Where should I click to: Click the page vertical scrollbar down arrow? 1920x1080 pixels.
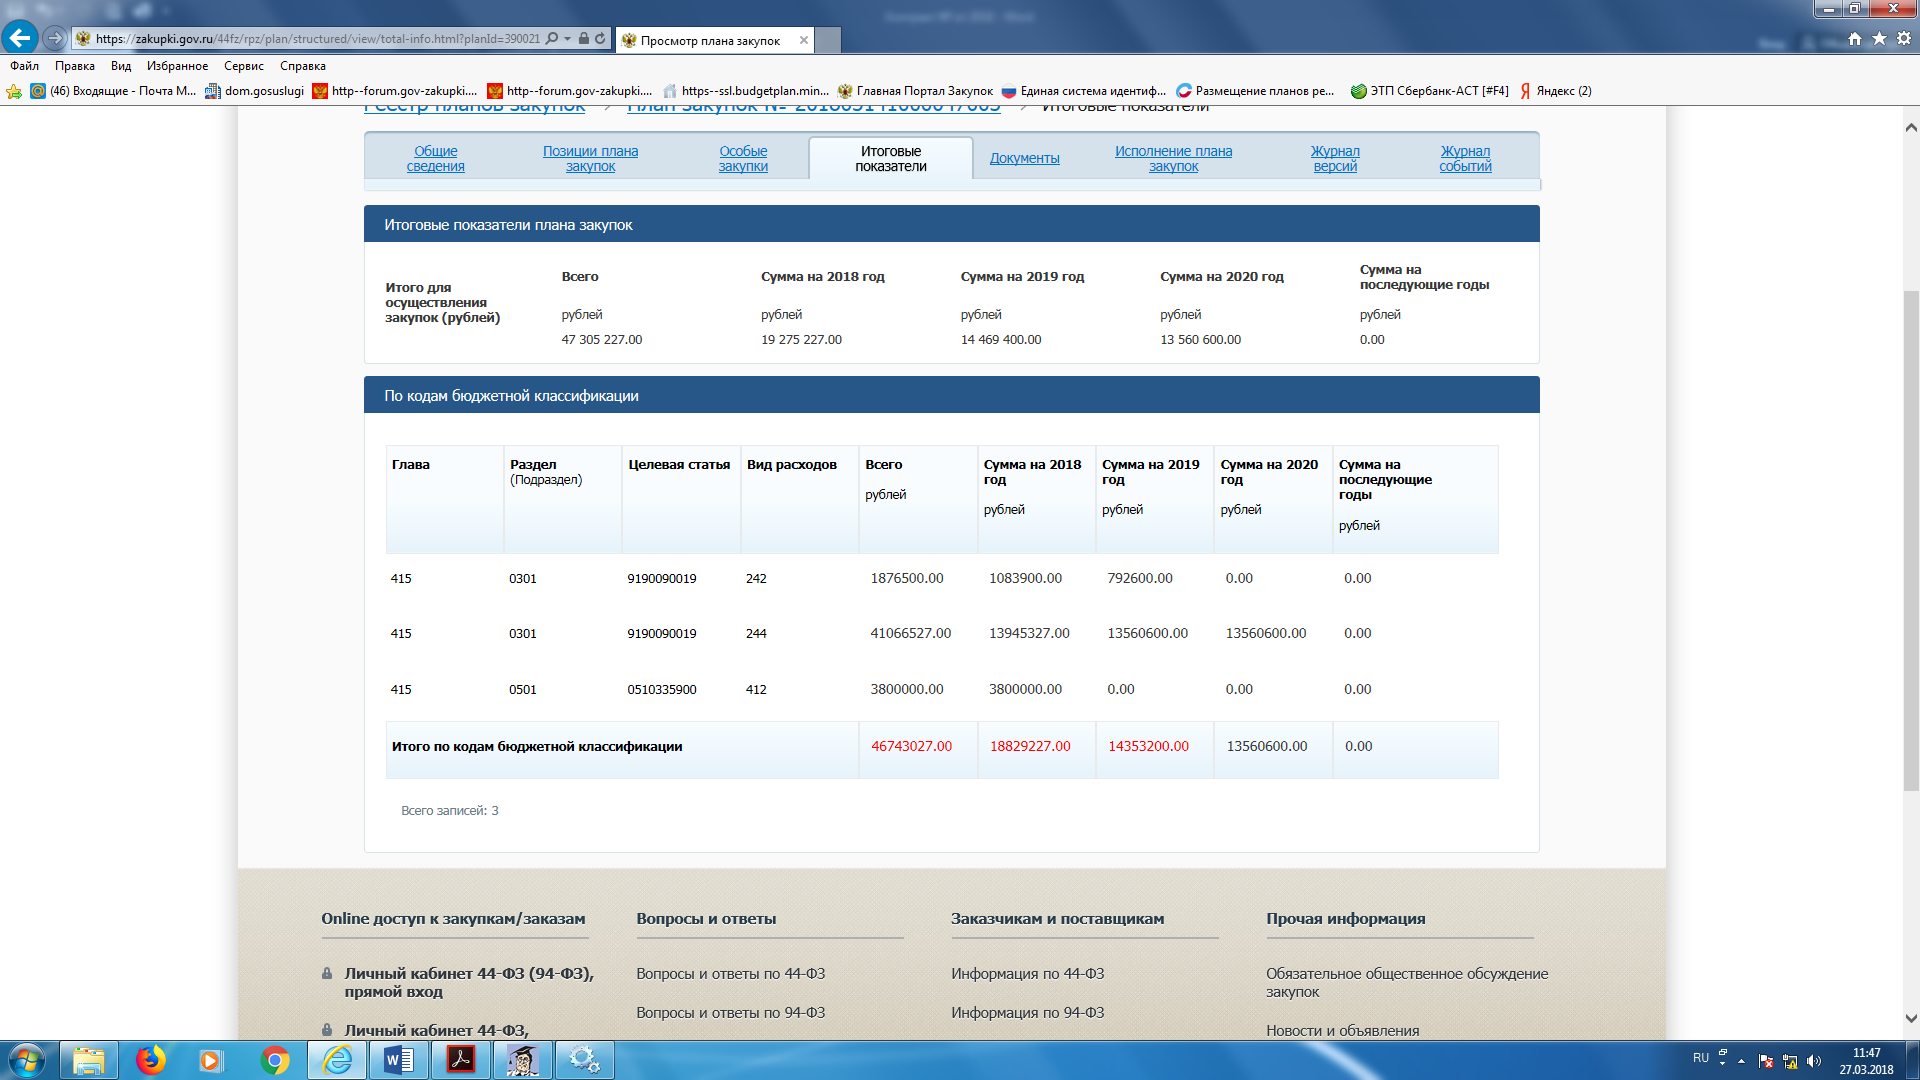(x=1910, y=1019)
